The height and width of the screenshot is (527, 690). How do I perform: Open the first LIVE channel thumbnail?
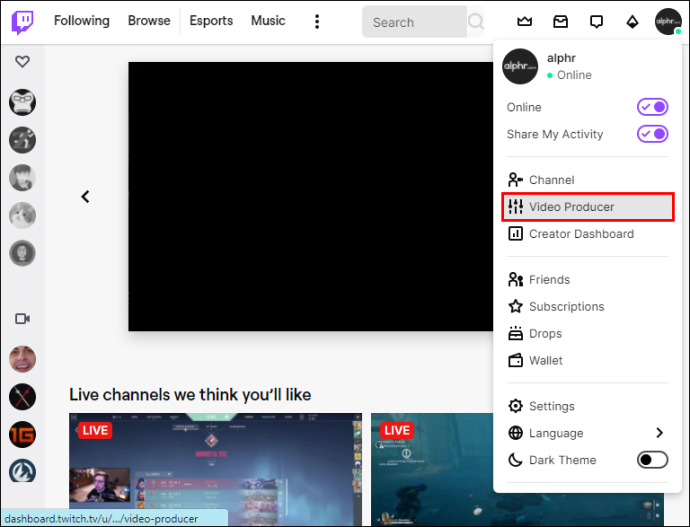coord(216,468)
